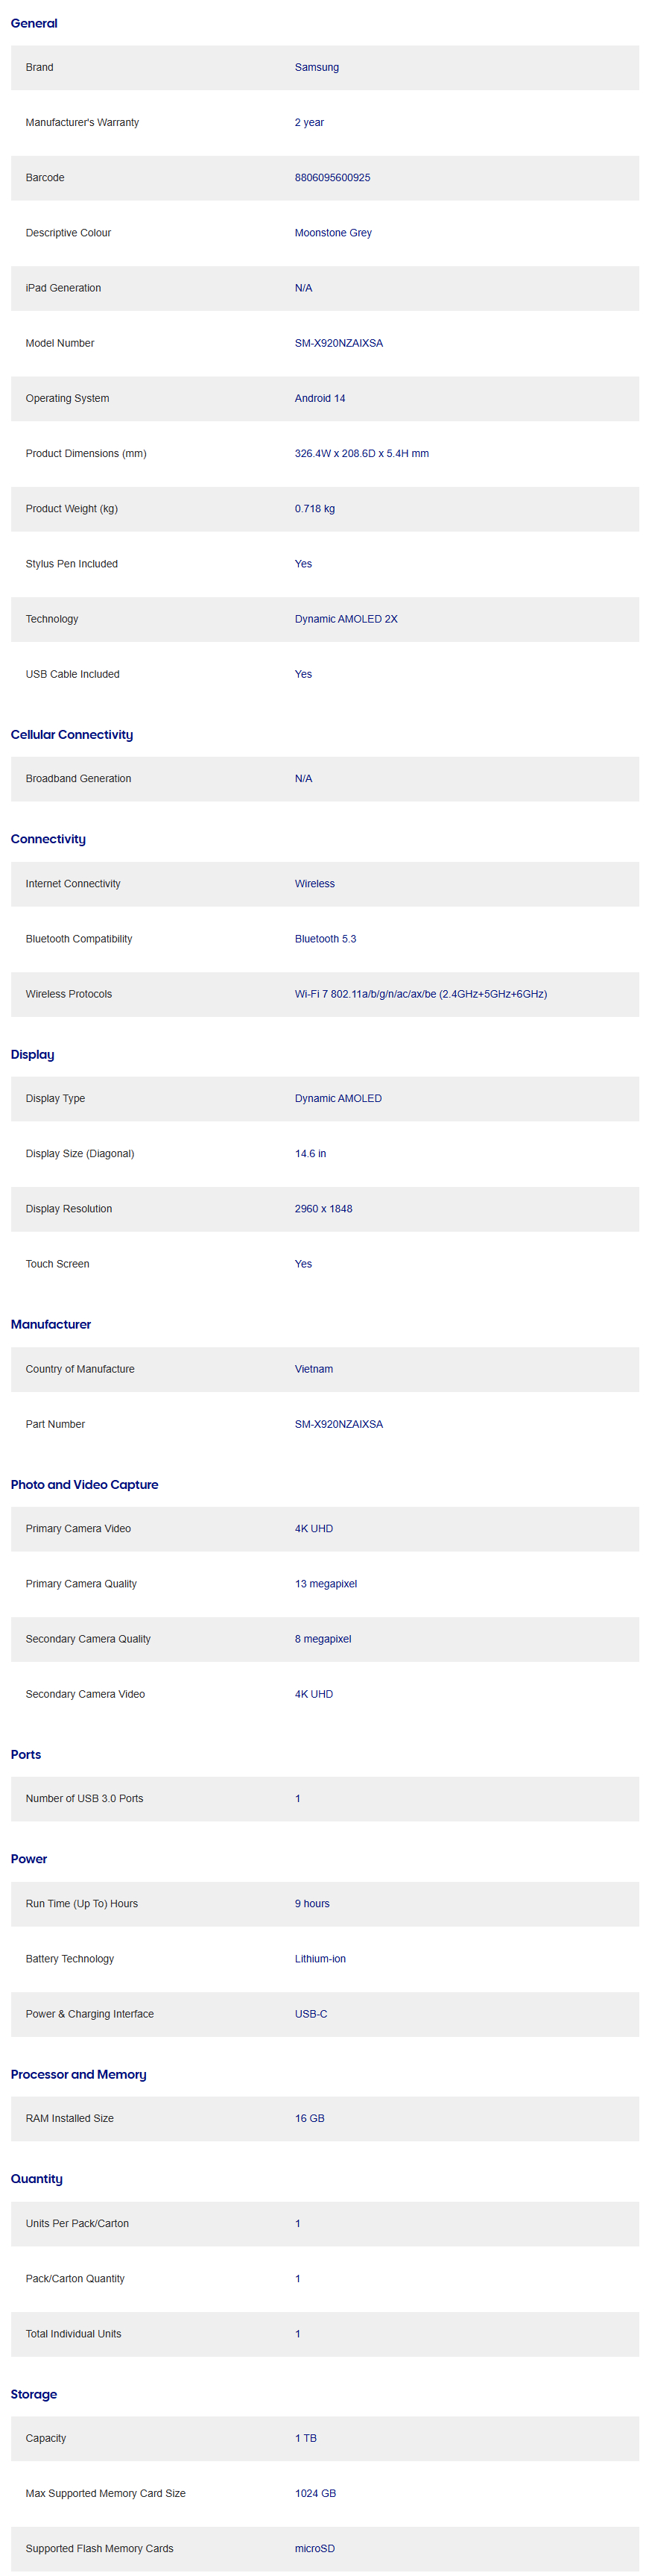Click the barcode number 8806095600925
Viewport: 646px width, 2576px height.
pos(332,178)
